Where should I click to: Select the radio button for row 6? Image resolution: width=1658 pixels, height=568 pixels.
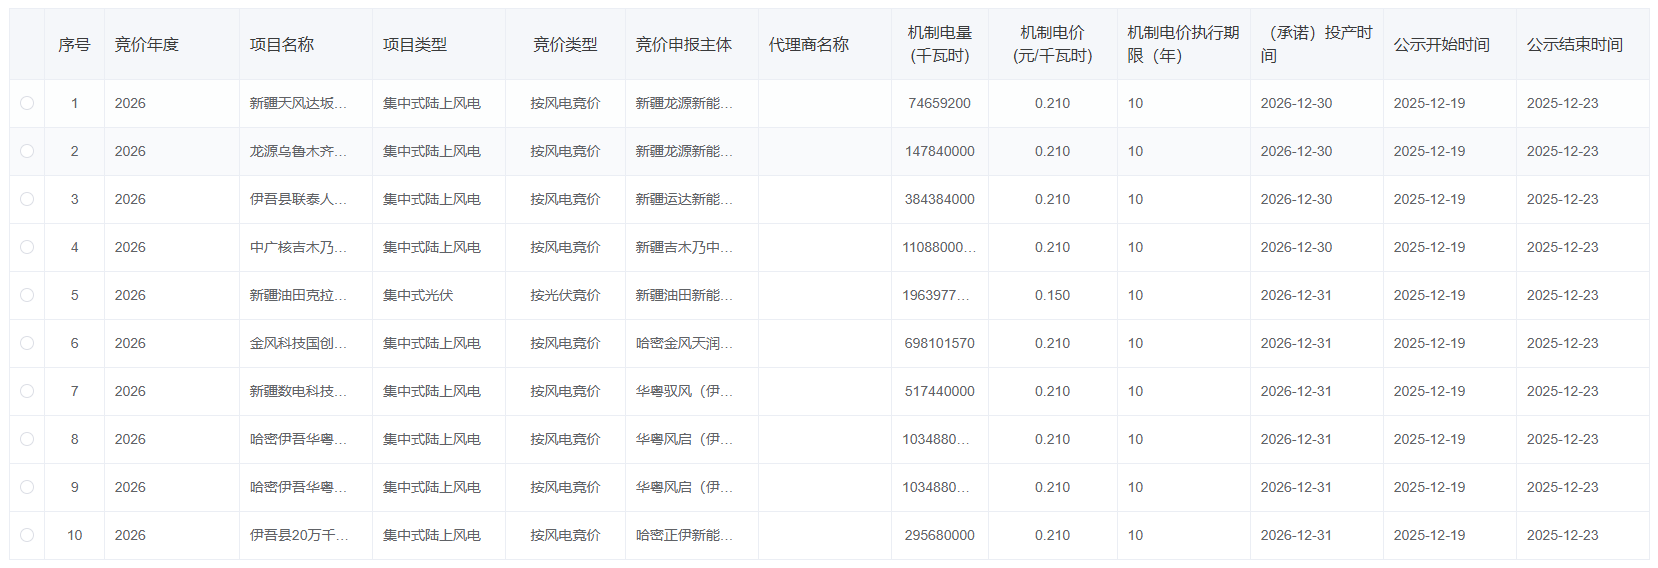[x=27, y=343]
